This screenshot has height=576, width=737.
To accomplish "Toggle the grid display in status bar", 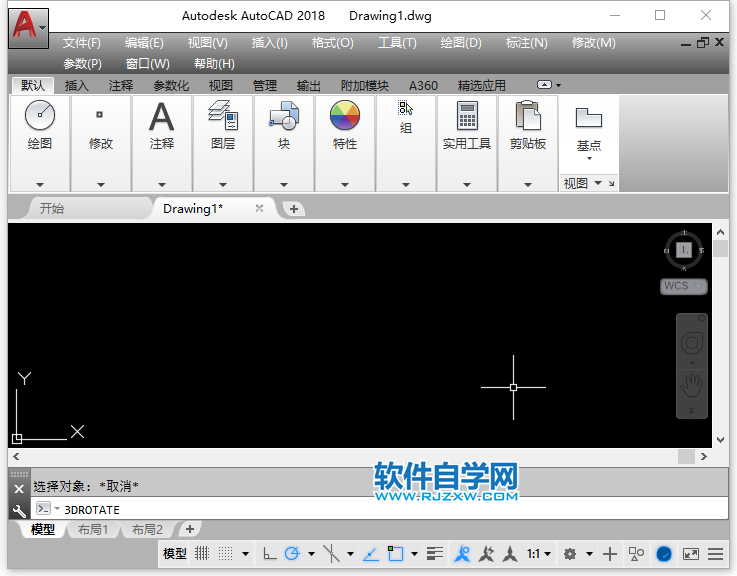I will pos(202,553).
